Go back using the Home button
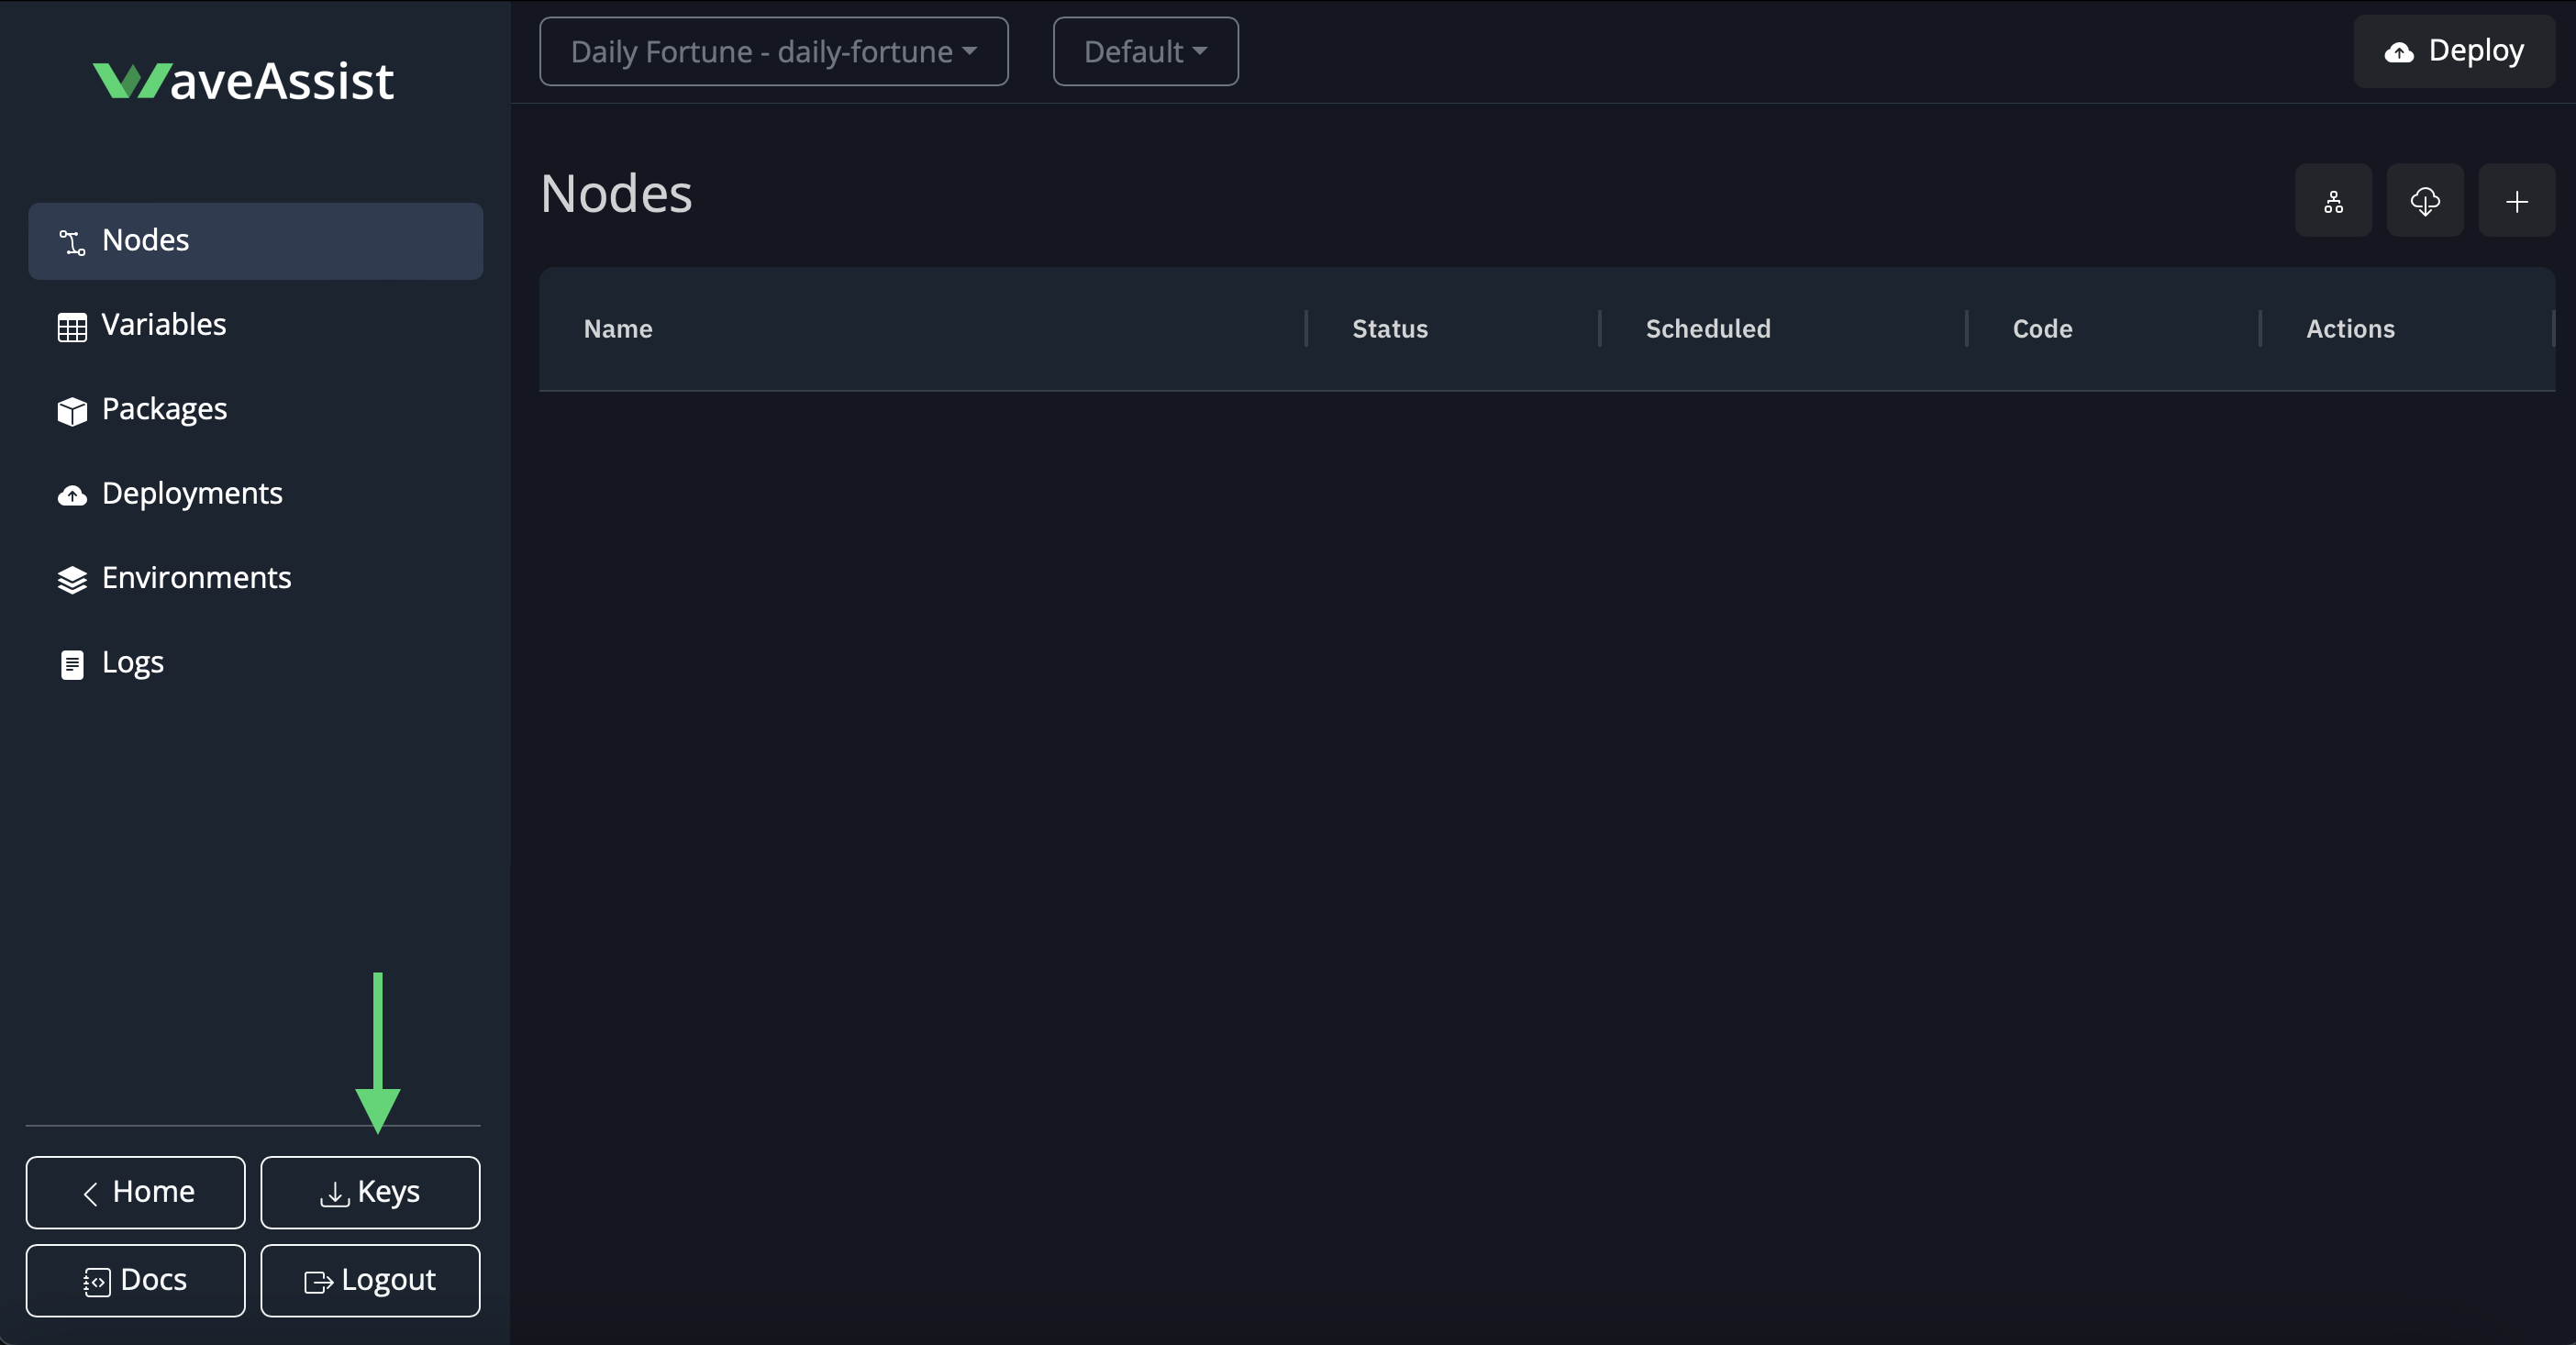Viewport: 2576px width, 1345px height. pyautogui.click(x=135, y=1191)
